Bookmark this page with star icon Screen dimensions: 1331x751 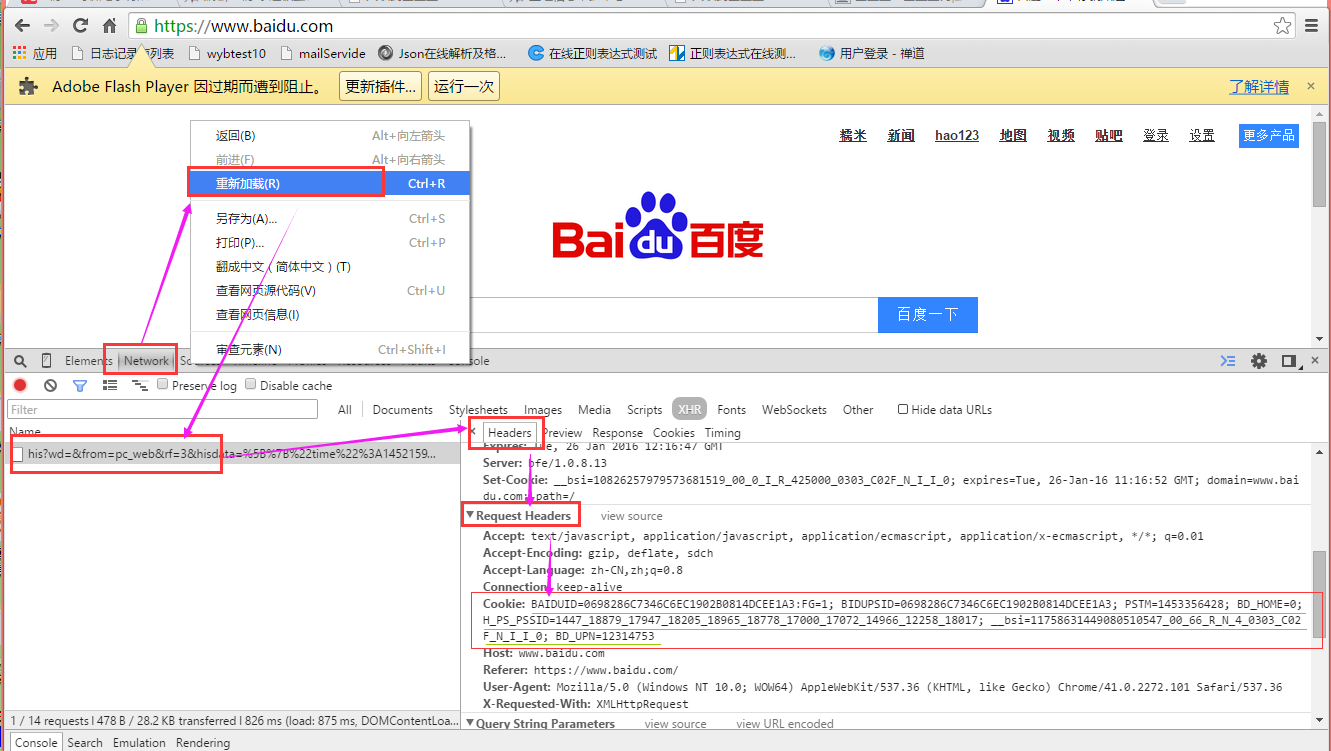coord(1282,25)
